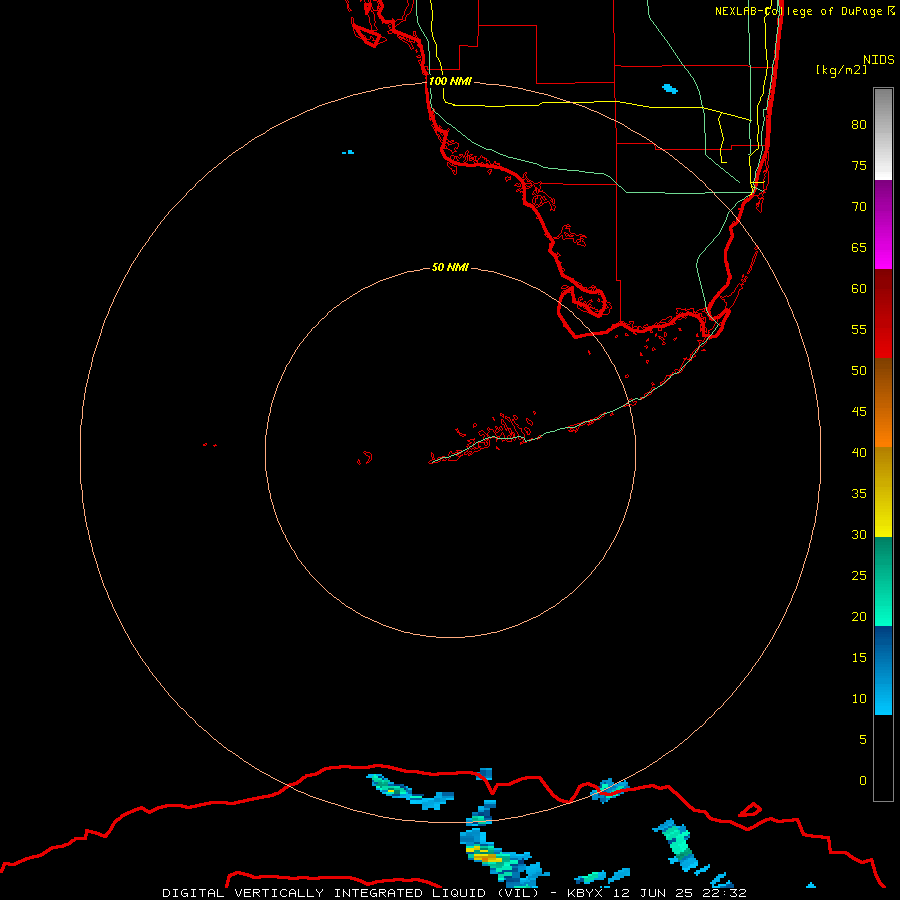Select the 10 value on the color scale
This screenshot has height=900, width=900.
(859, 699)
